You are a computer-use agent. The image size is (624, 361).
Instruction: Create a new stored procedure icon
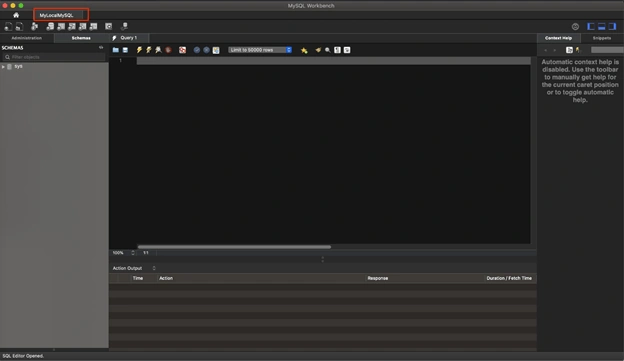coord(82,26)
